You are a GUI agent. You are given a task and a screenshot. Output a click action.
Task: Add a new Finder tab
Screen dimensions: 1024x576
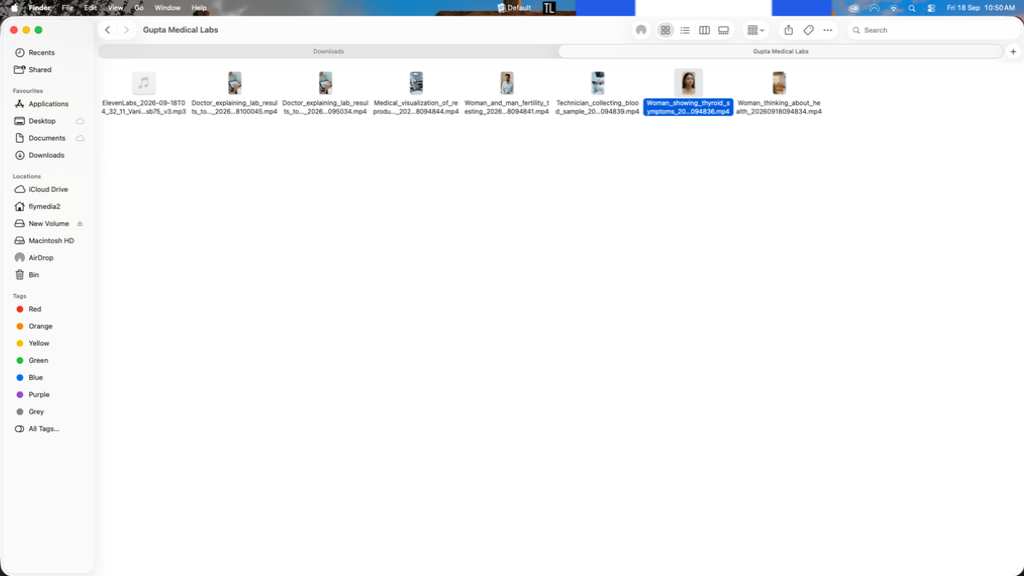click(1013, 52)
